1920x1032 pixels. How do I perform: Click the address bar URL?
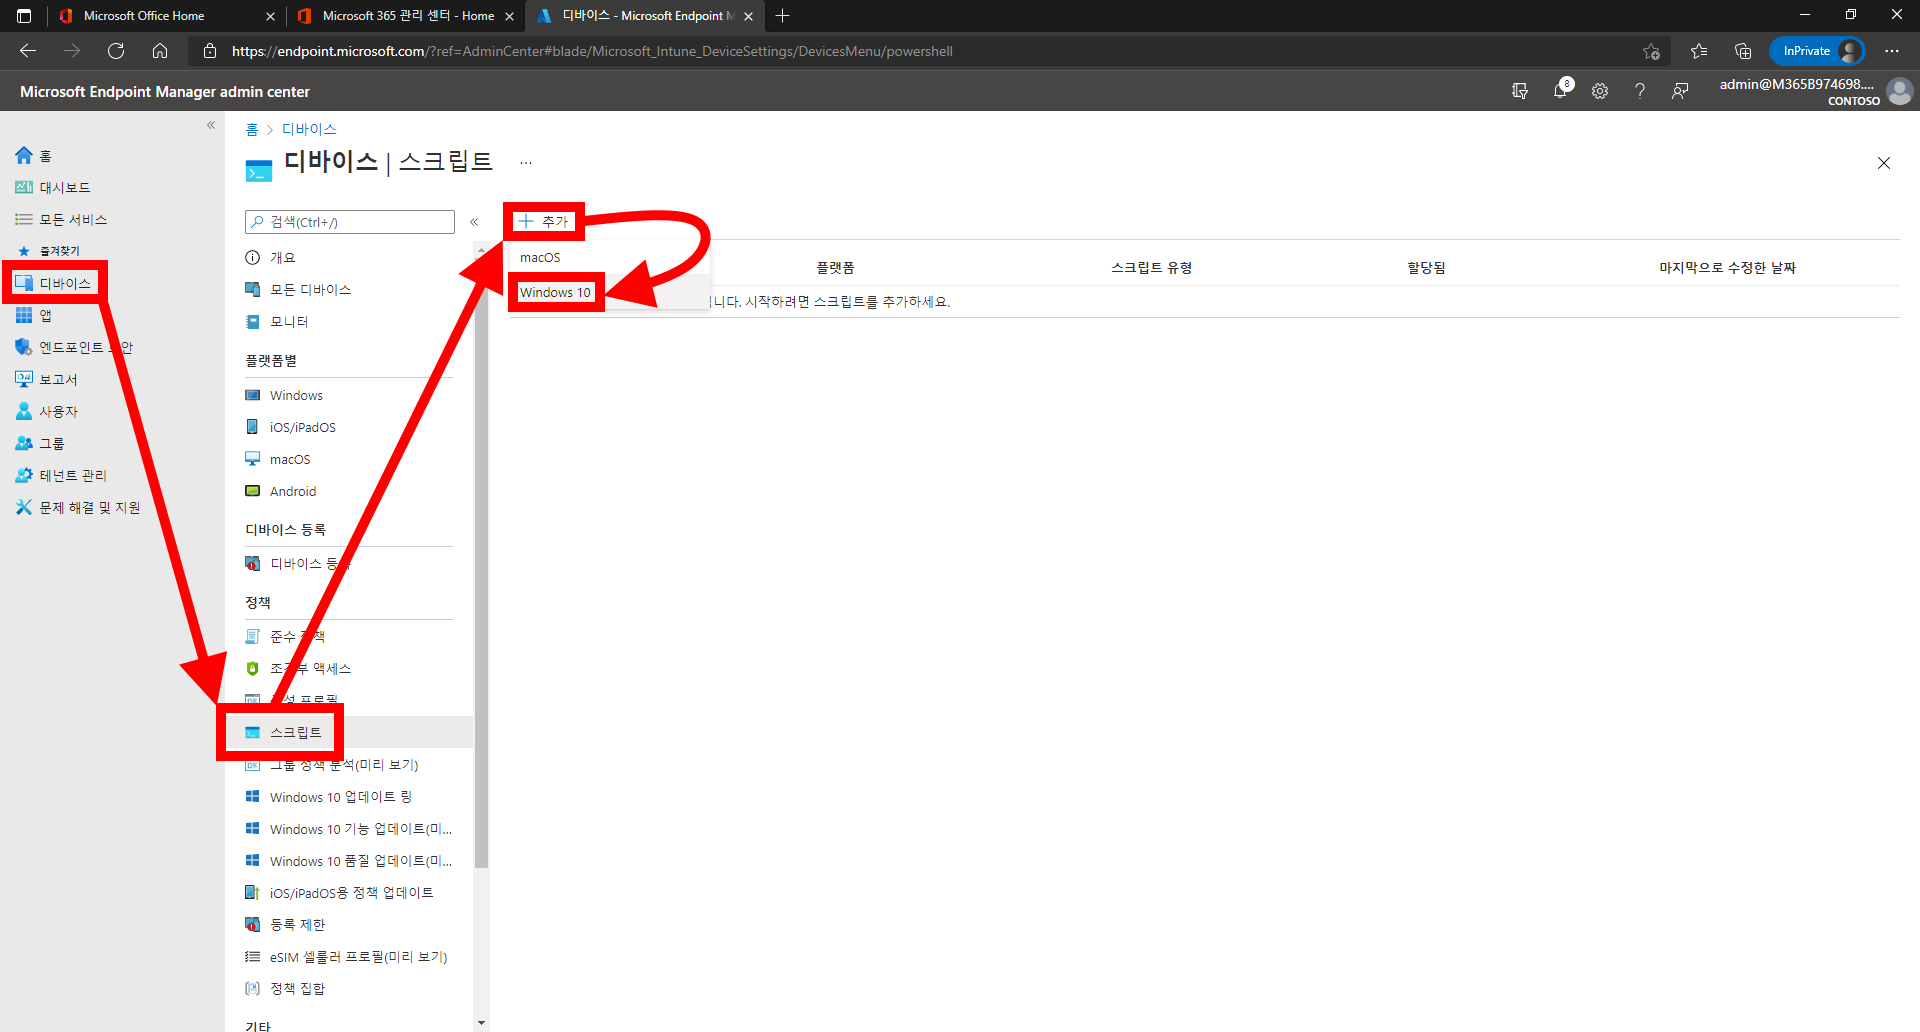pyautogui.click(x=592, y=51)
